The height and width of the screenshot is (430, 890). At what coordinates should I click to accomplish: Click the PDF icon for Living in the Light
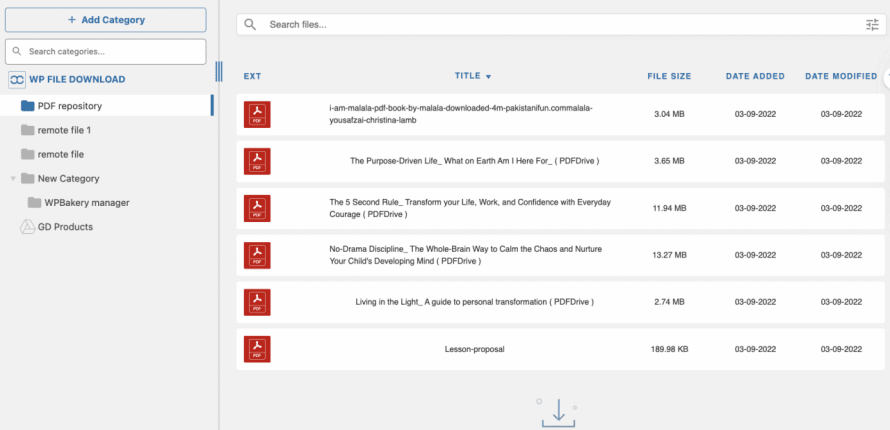[257, 302]
